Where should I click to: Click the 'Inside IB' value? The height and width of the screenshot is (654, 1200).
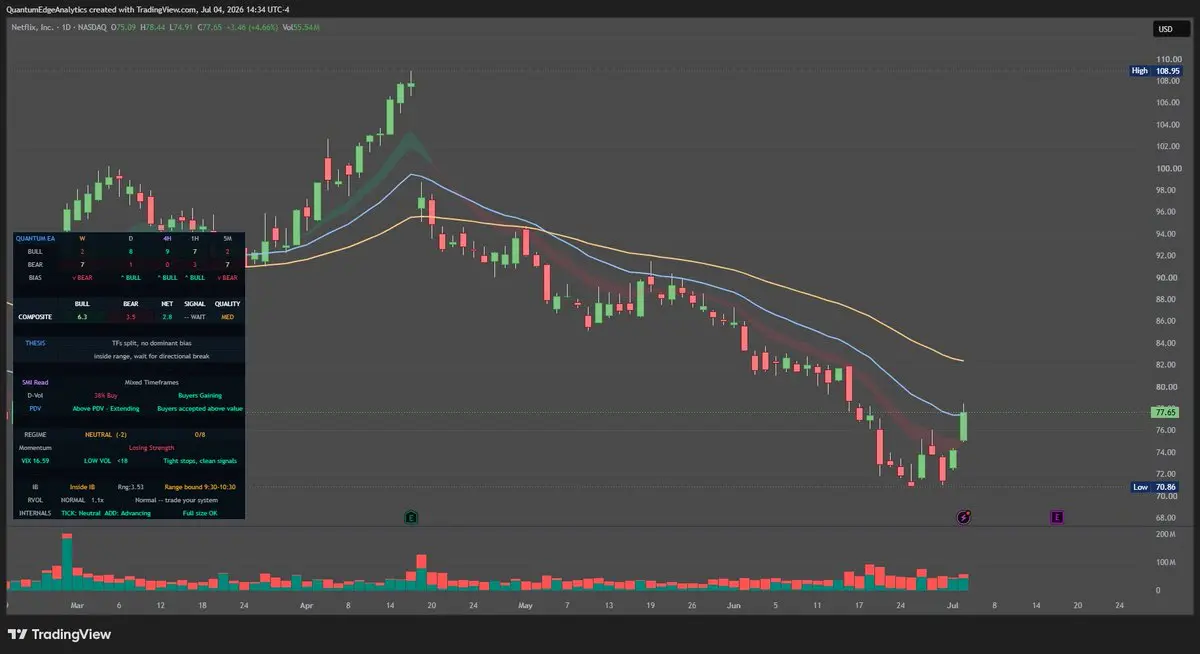82,486
